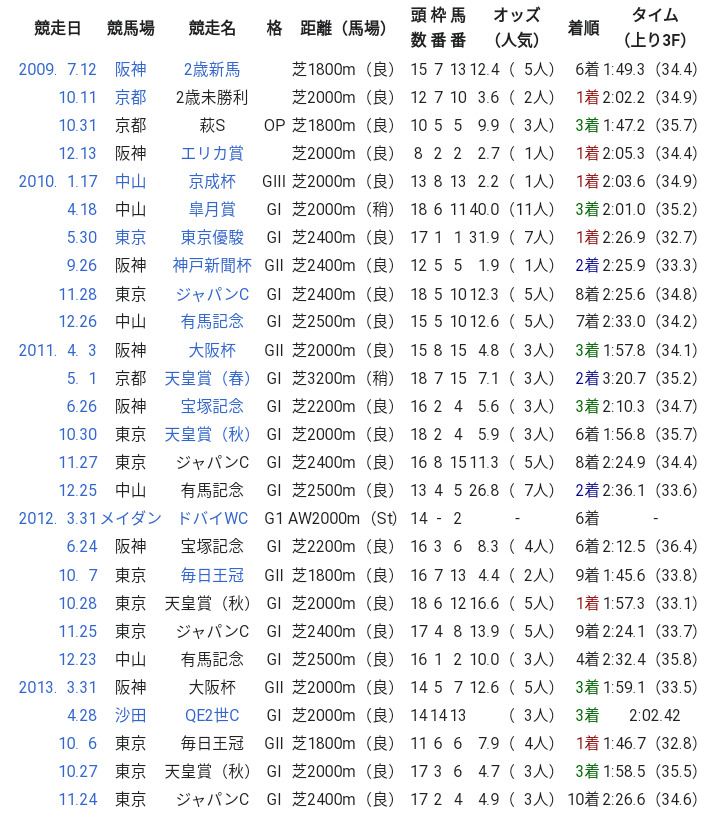Image resolution: width=708 pixels, height=817 pixels.
Task: Click the 5.30 date link
Action: pyautogui.click(x=82, y=238)
